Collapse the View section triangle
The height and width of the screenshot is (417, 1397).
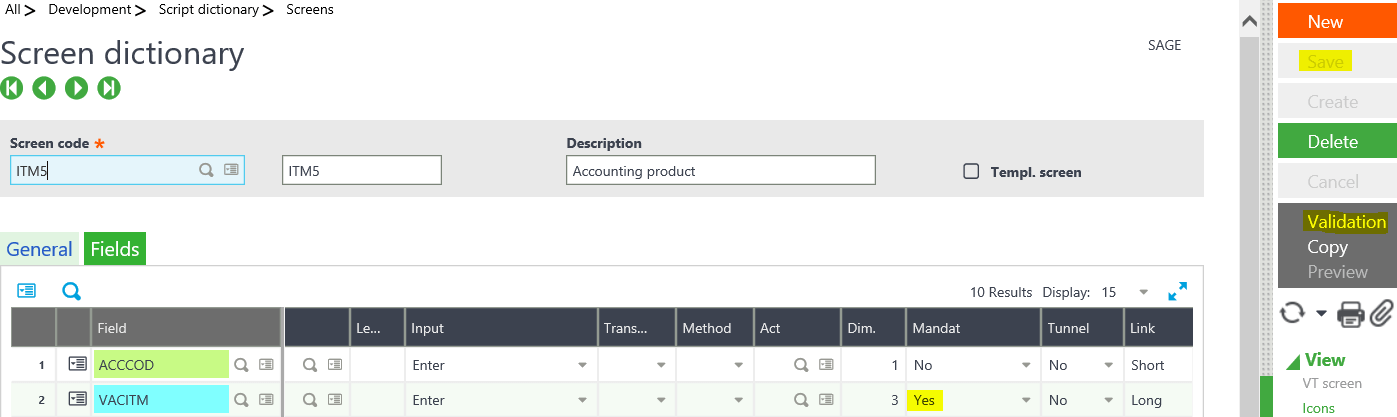[1292, 361]
